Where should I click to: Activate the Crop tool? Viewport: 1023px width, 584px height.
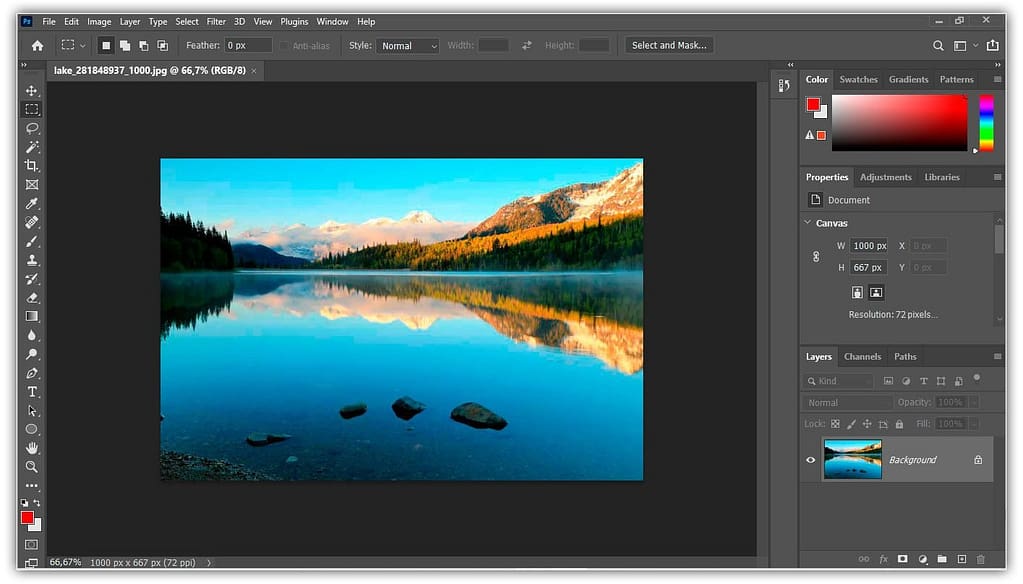coord(31,166)
